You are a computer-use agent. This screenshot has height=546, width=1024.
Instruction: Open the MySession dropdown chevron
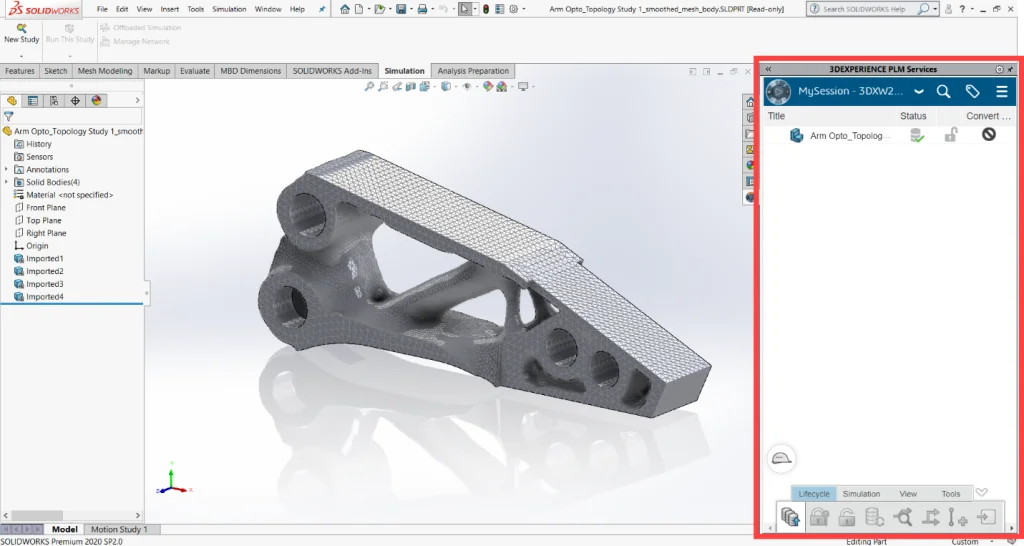(918, 92)
